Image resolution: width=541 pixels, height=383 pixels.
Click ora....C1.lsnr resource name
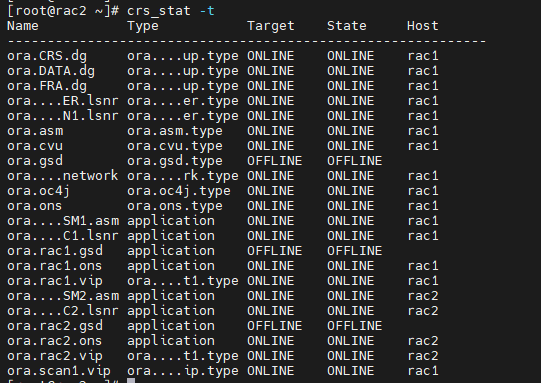(x=63, y=236)
